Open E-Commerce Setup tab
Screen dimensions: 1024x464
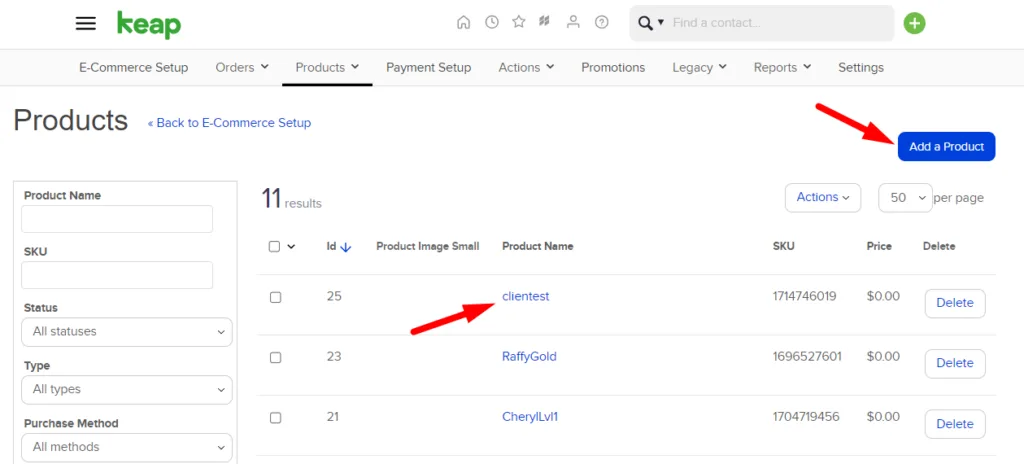[133, 67]
